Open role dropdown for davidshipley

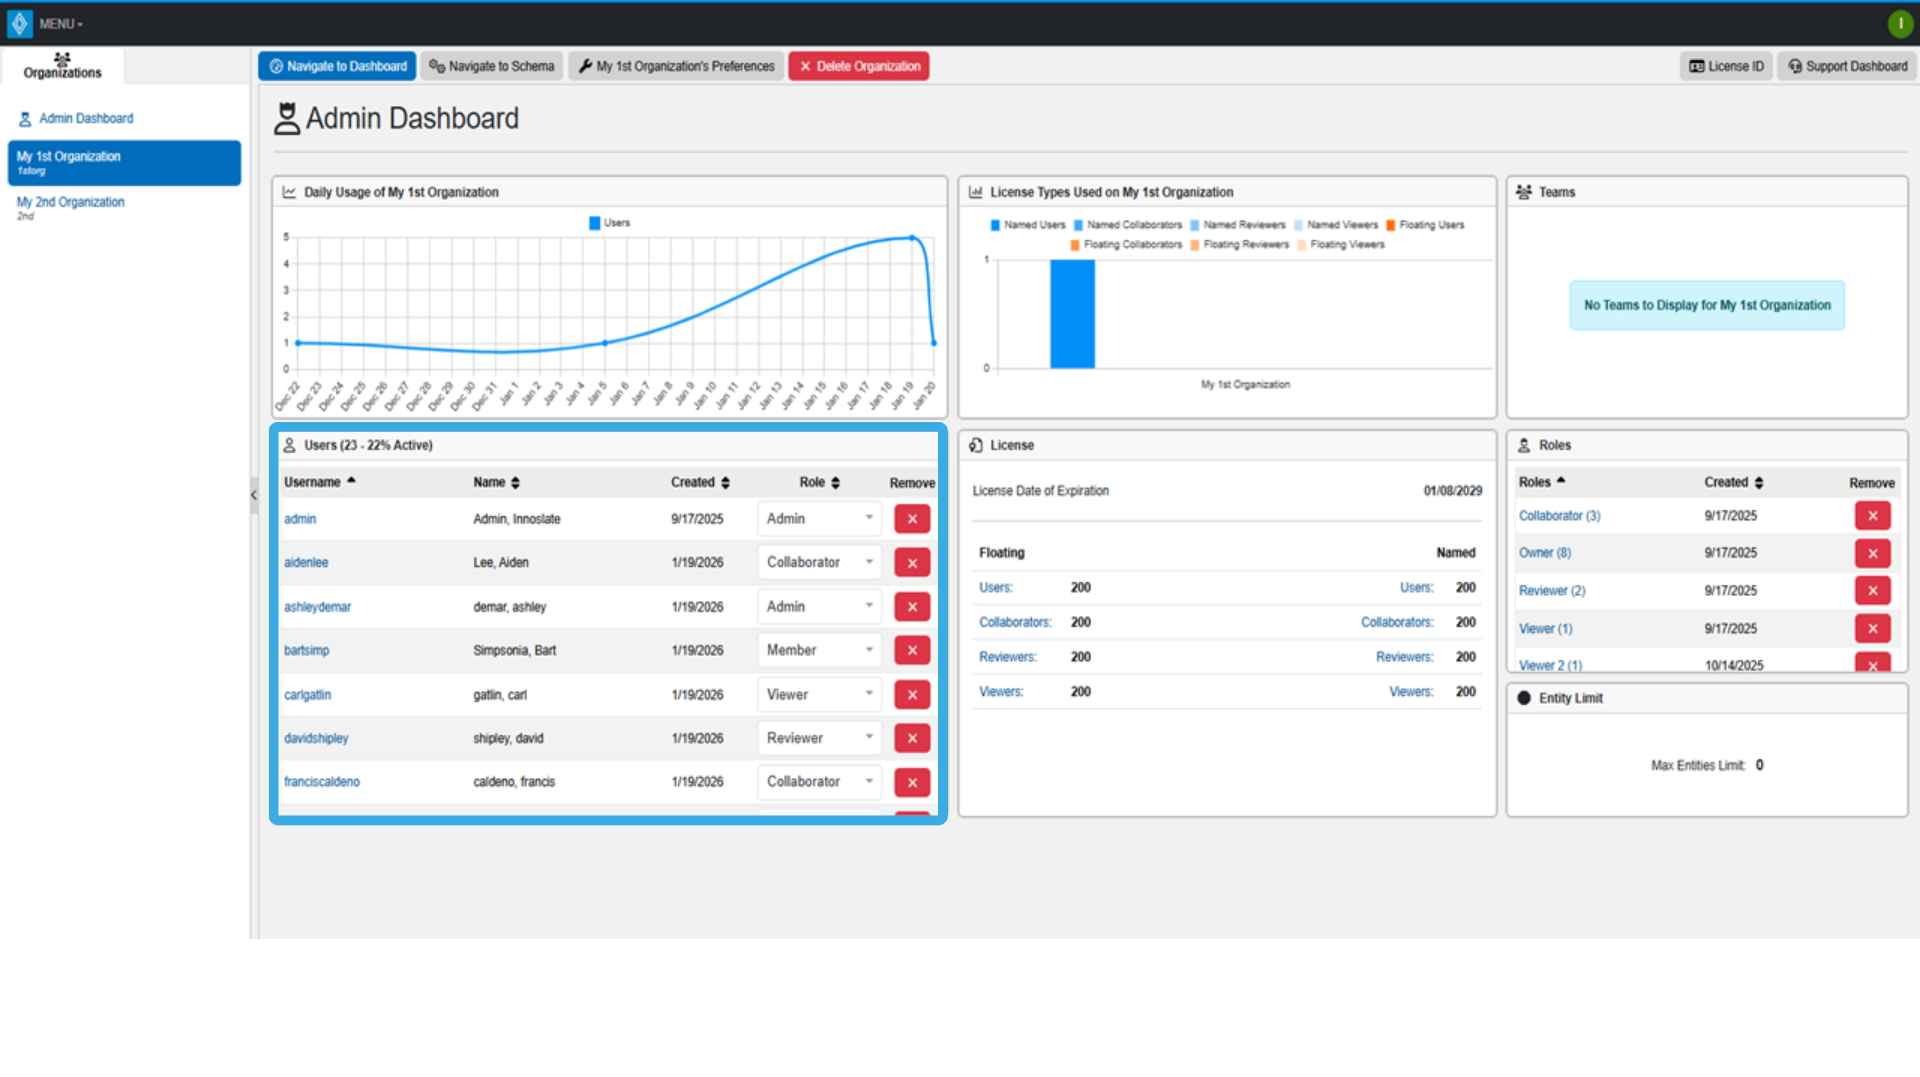coord(819,739)
